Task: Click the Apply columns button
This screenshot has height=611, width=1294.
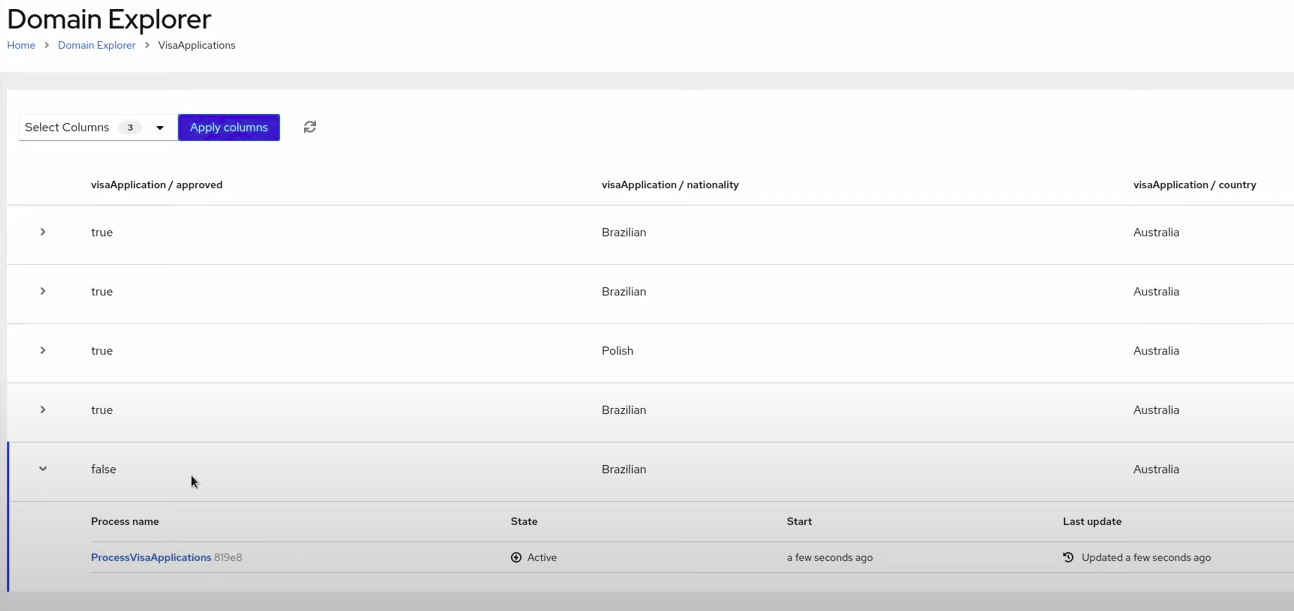Action: pos(229,127)
